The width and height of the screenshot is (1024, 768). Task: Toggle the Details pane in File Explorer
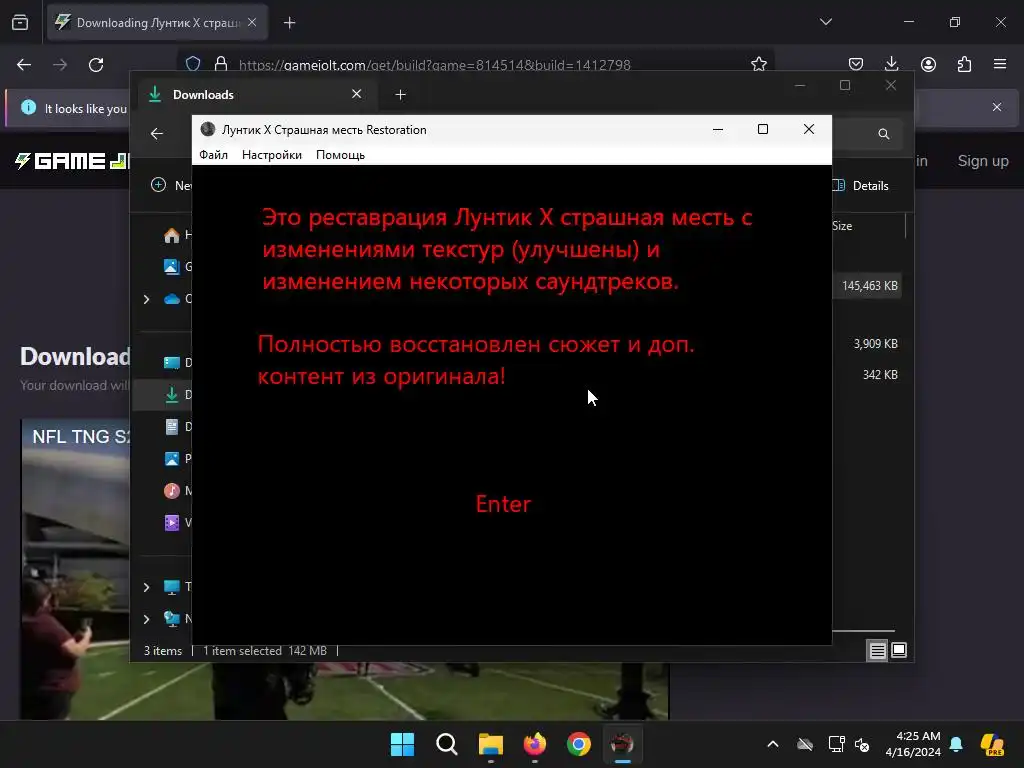(x=861, y=185)
